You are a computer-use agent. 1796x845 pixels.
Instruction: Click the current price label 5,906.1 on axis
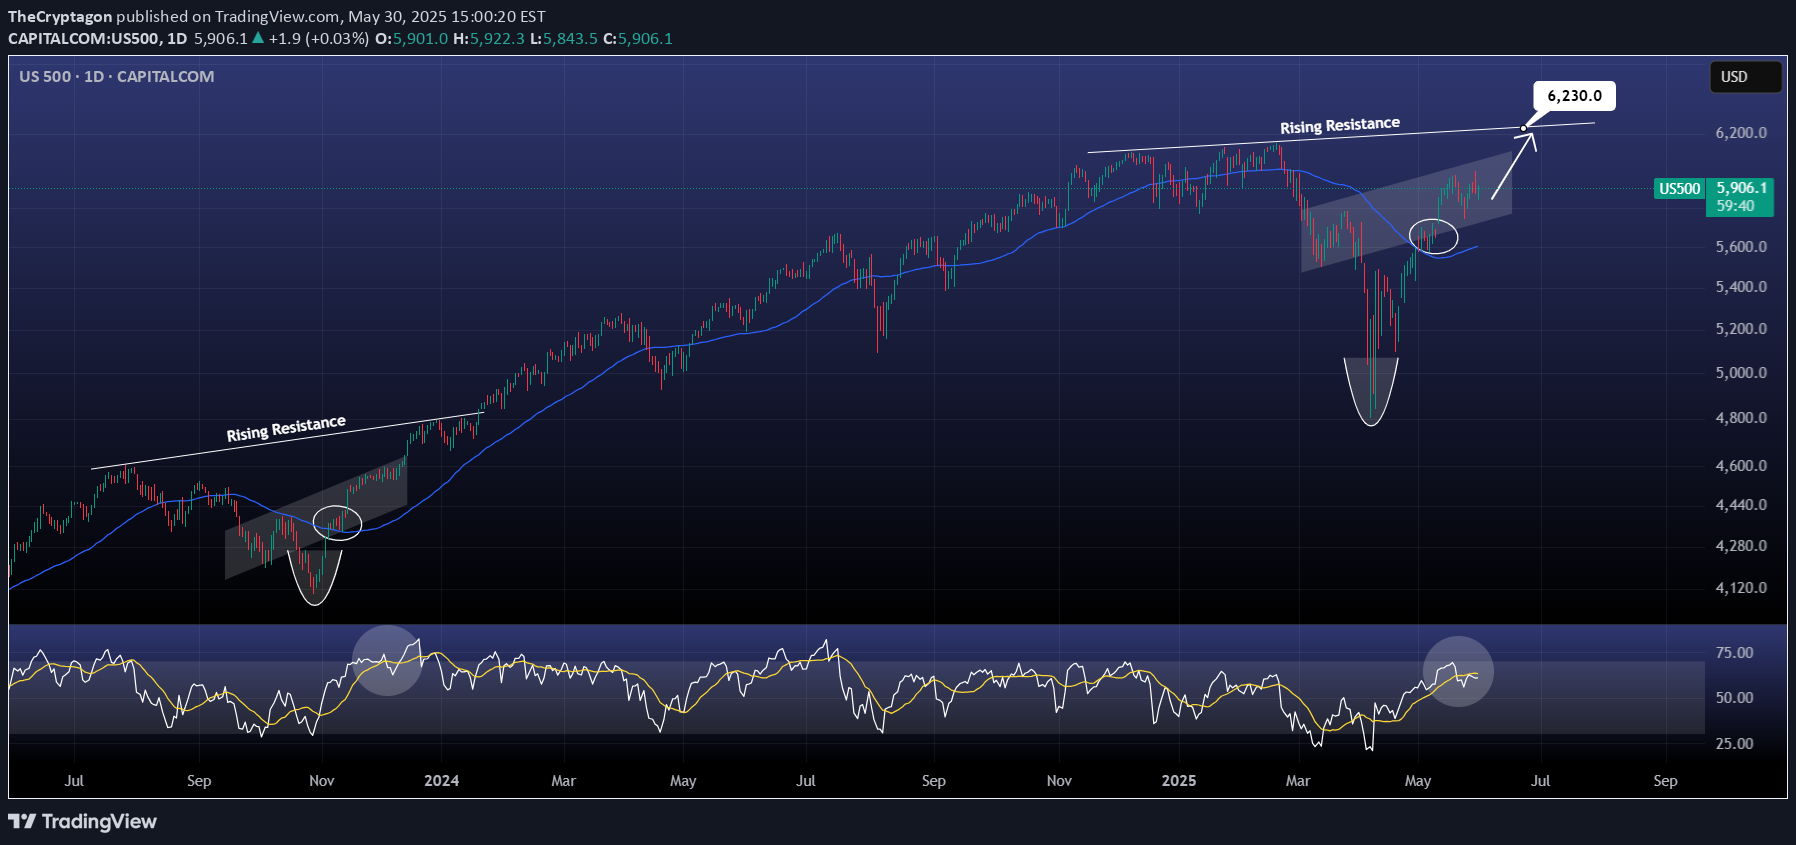click(x=1741, y=188)
